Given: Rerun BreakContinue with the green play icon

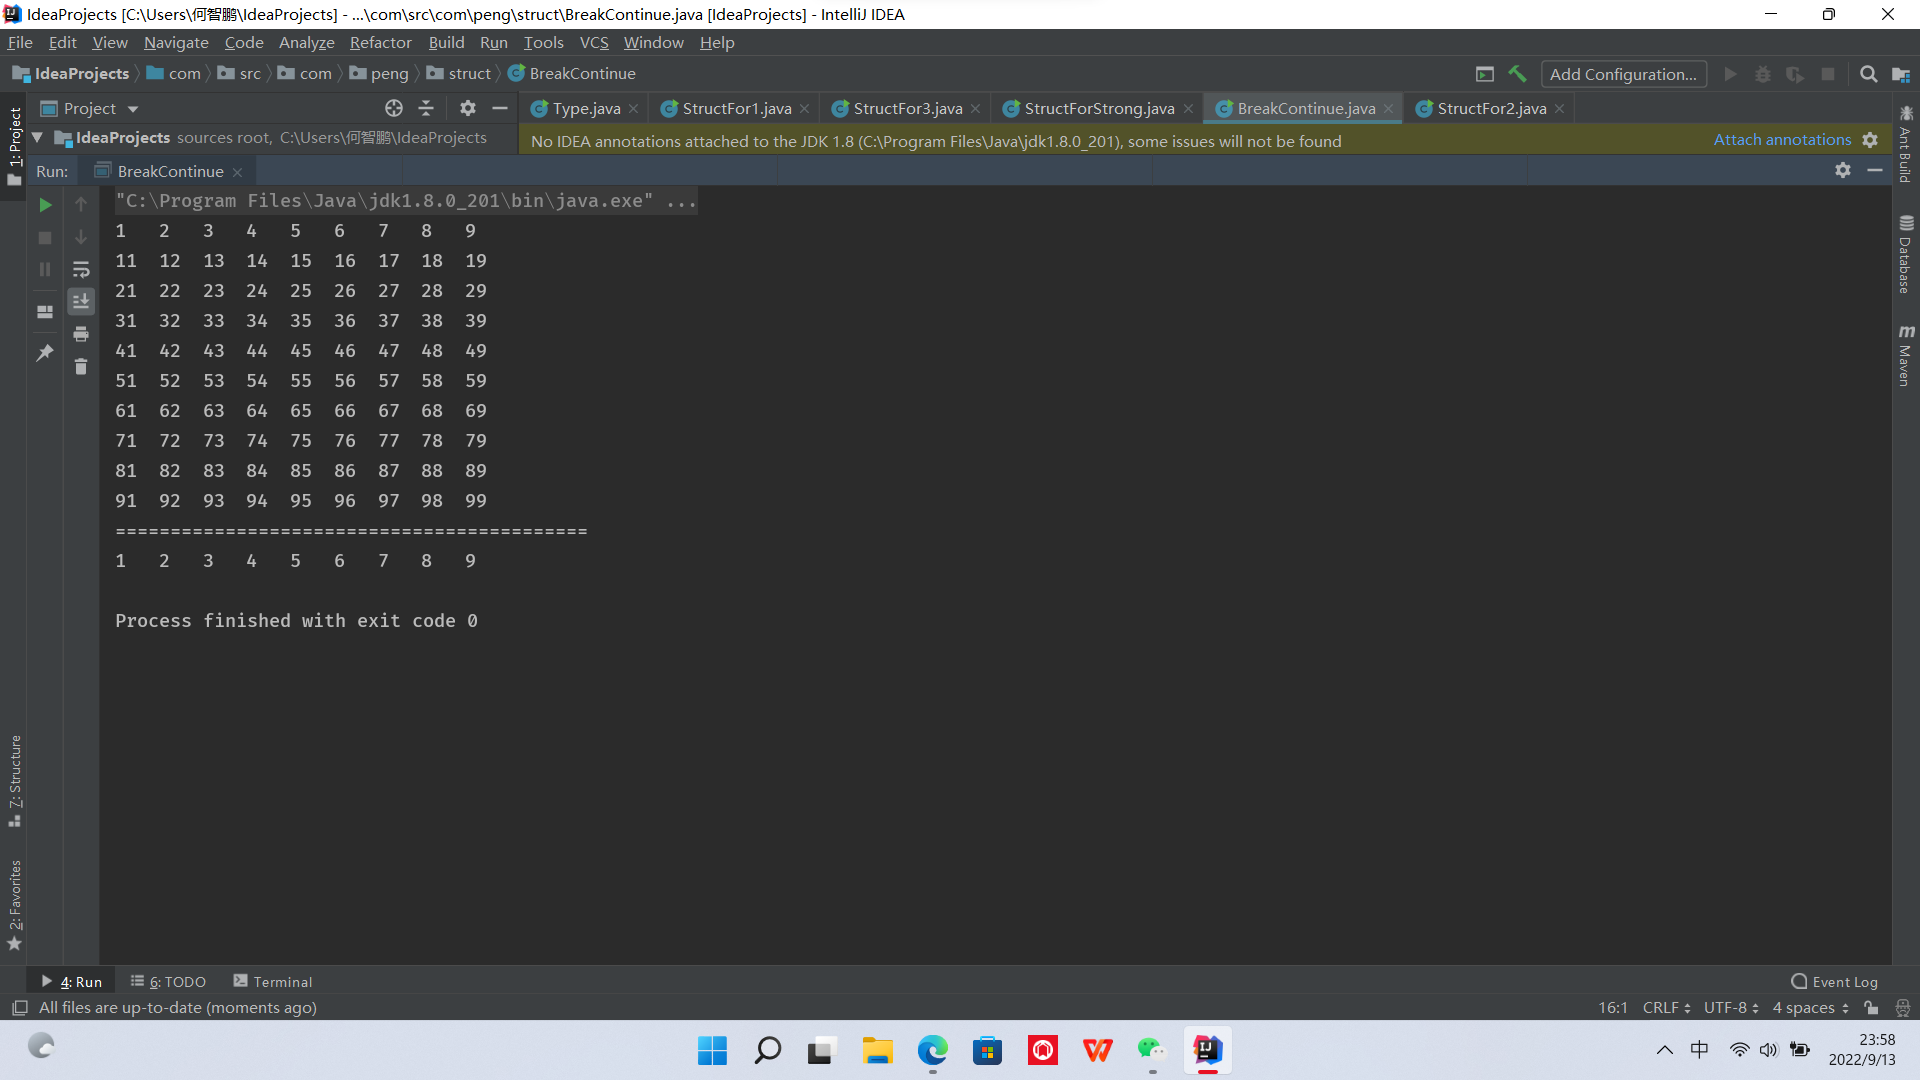Looking at the screenshot, I should [45, 205].
